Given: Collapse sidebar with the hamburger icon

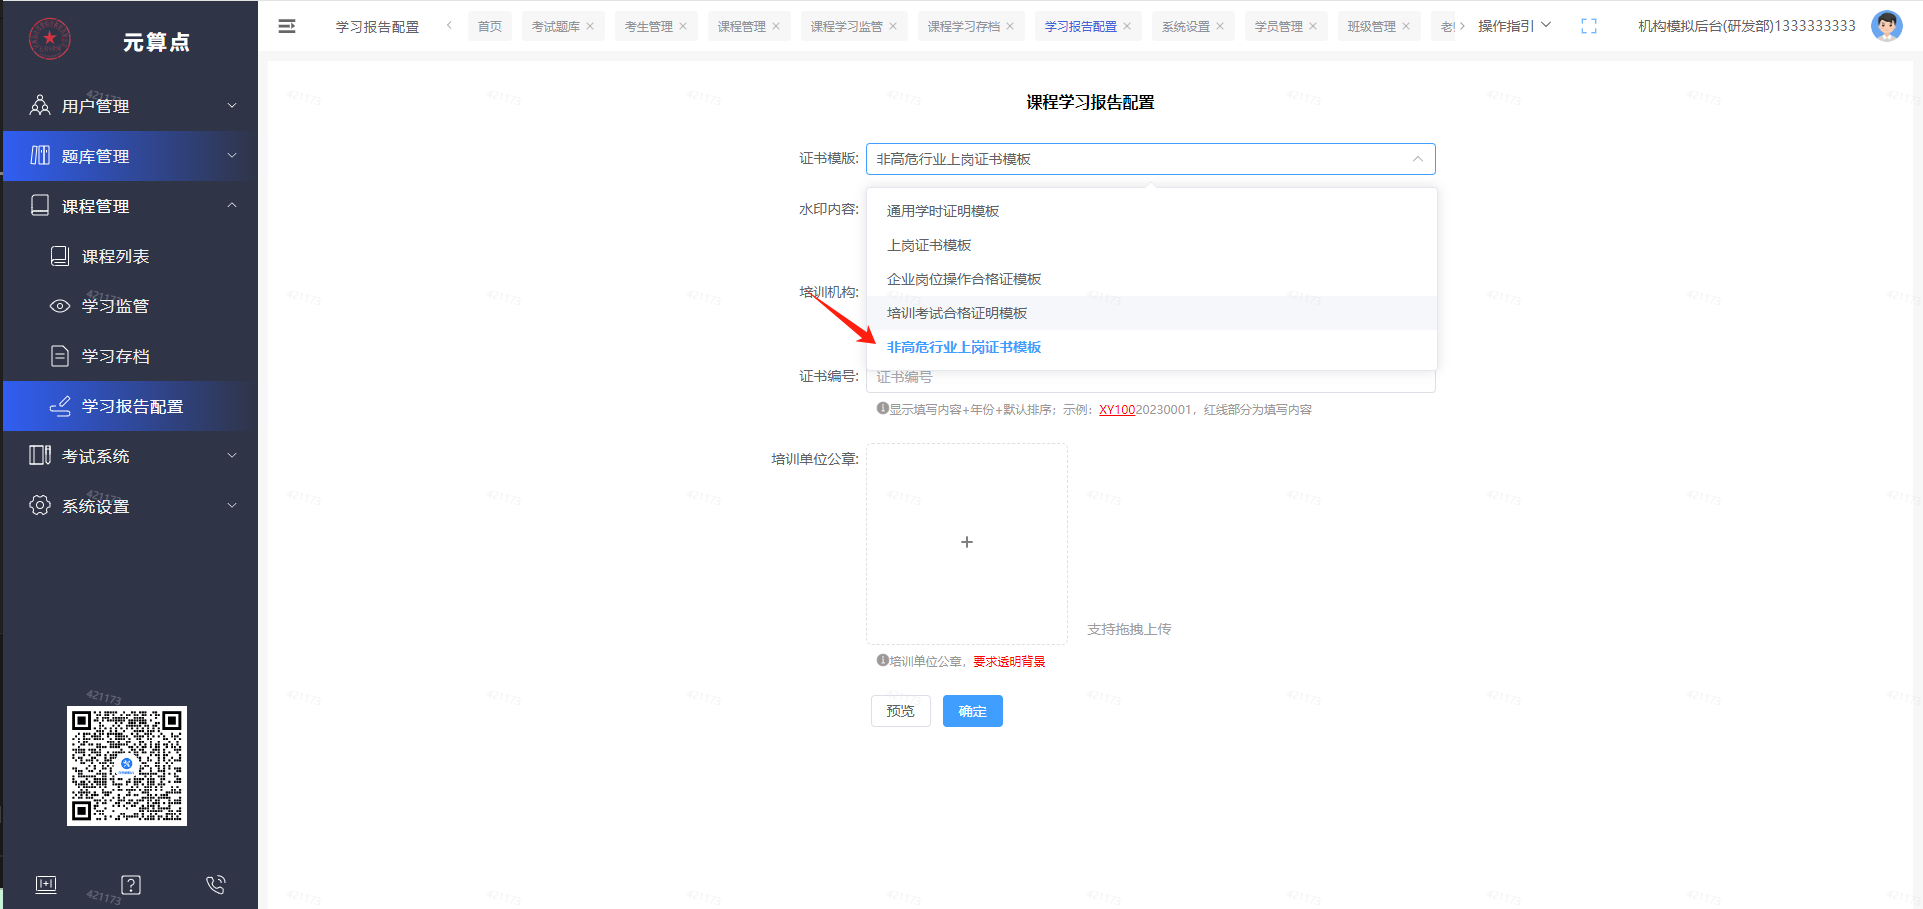Looking at the screenshot, I should point(287,26).
